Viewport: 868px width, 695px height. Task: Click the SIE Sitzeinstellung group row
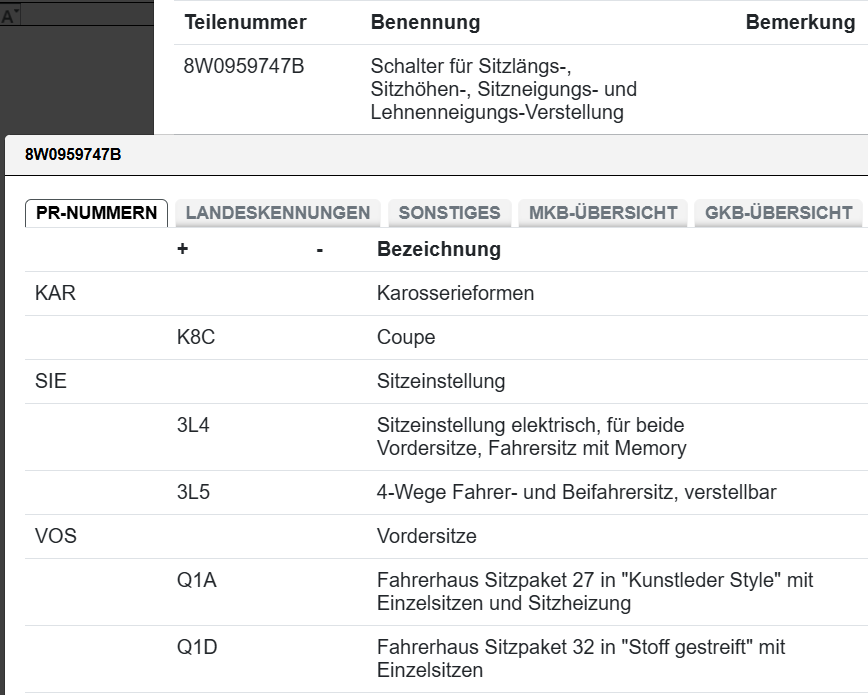446,382
